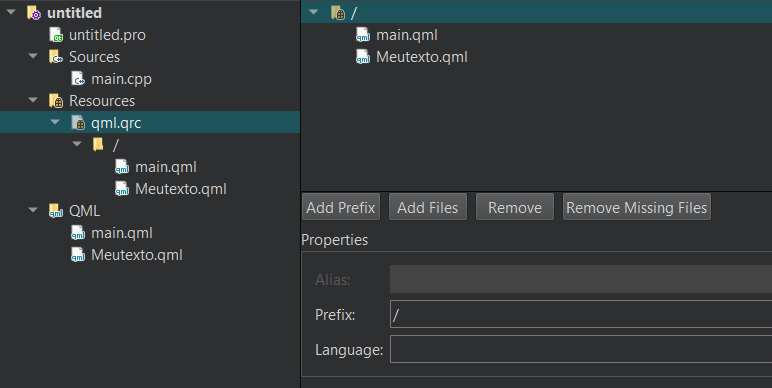Click the Add Prefix button
The width and height of the screenshot is (772, 388).
341,207
